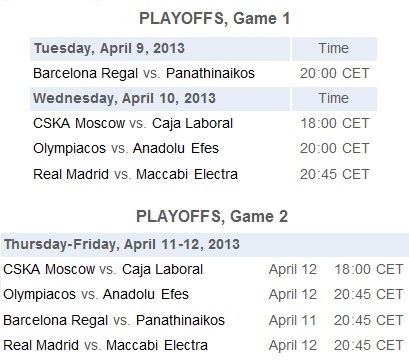The image size is (409, 360).
Task: Select the Wednesday, April 10, 2013 header
Action: [x=160, y=99]
